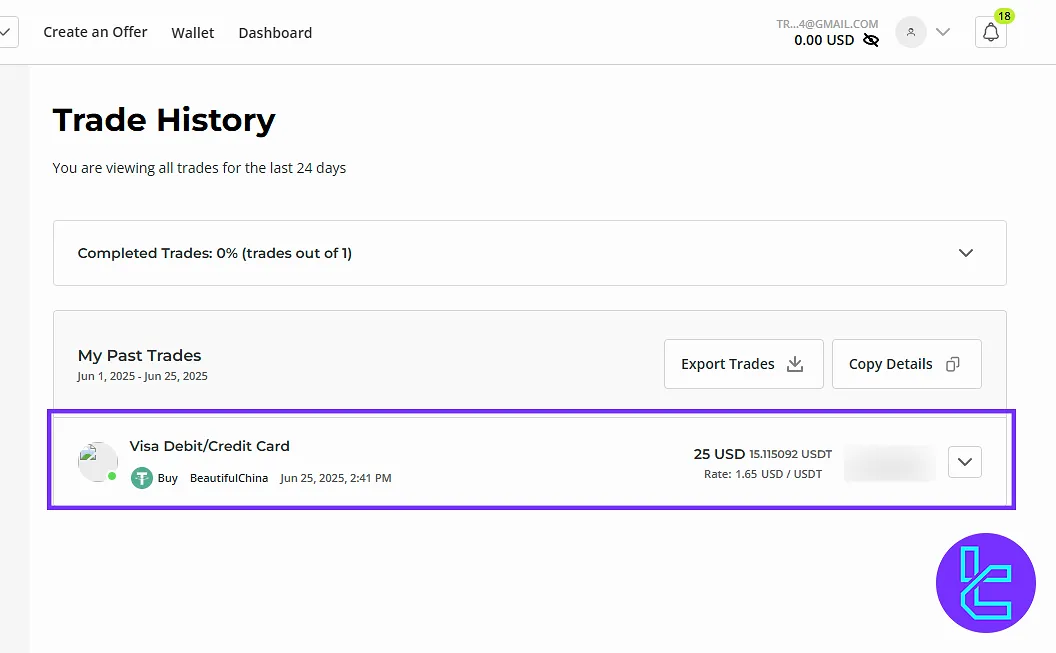Click the TR...4@GMAIL.COM account email
The height and width of the screenshot is (653, 1056).
(827, 24)
